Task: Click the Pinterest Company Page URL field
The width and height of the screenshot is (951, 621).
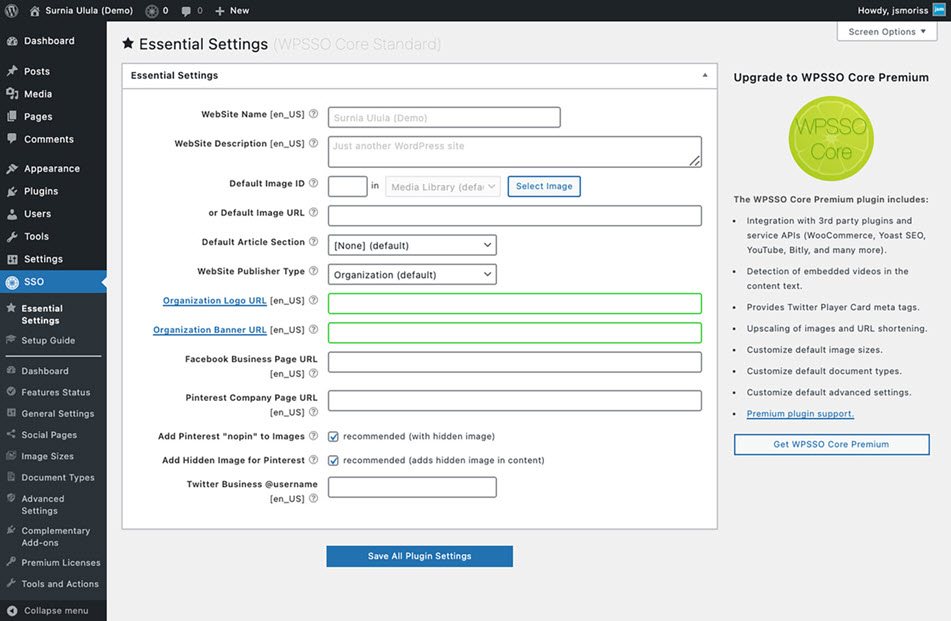Action: (x=515, y=400)
